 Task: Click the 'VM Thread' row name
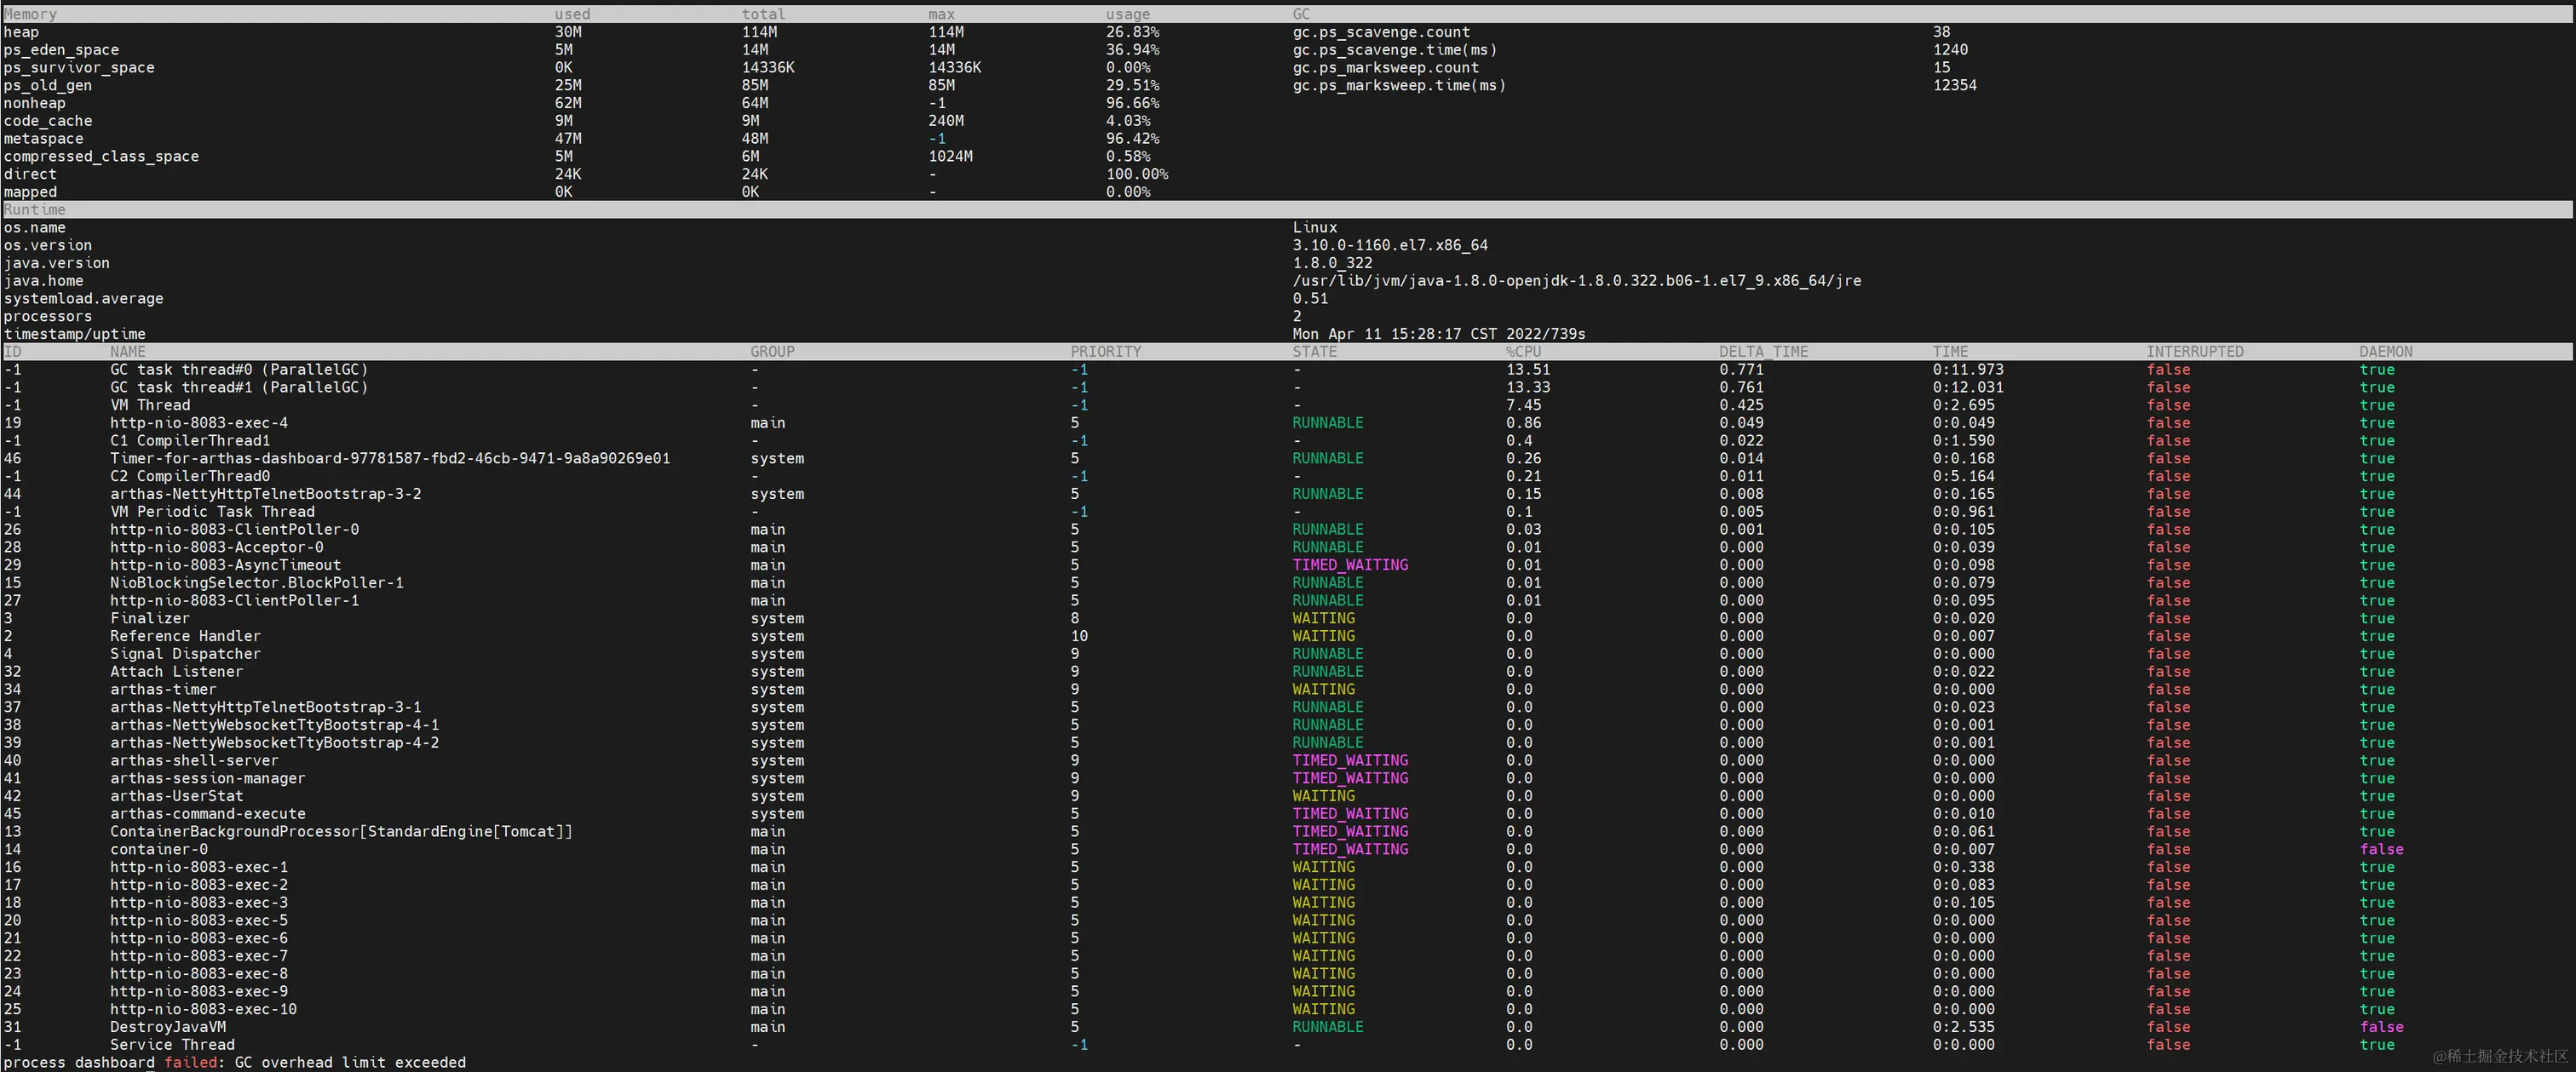(x=150, y=405)
